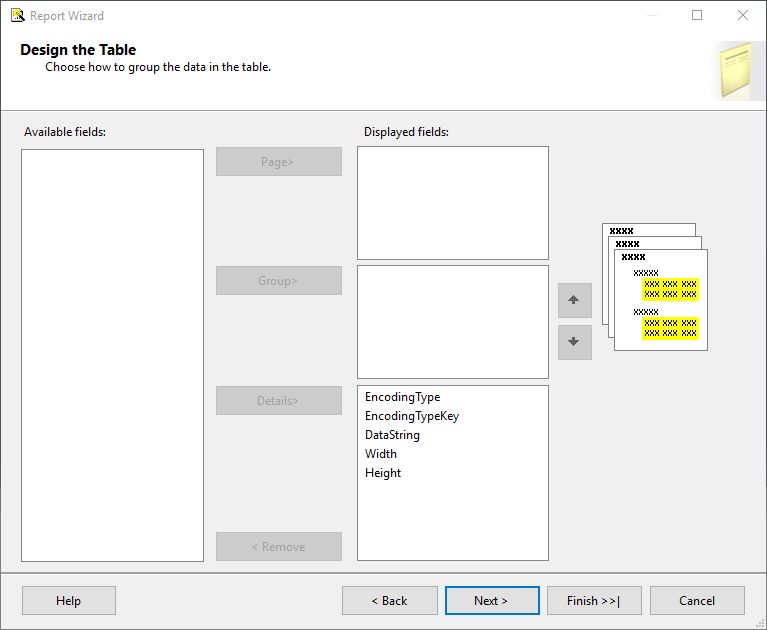This screenshot has width=767, height=630.
Task: Select EncodingType in the details list
Action: (x=402, y=397)
